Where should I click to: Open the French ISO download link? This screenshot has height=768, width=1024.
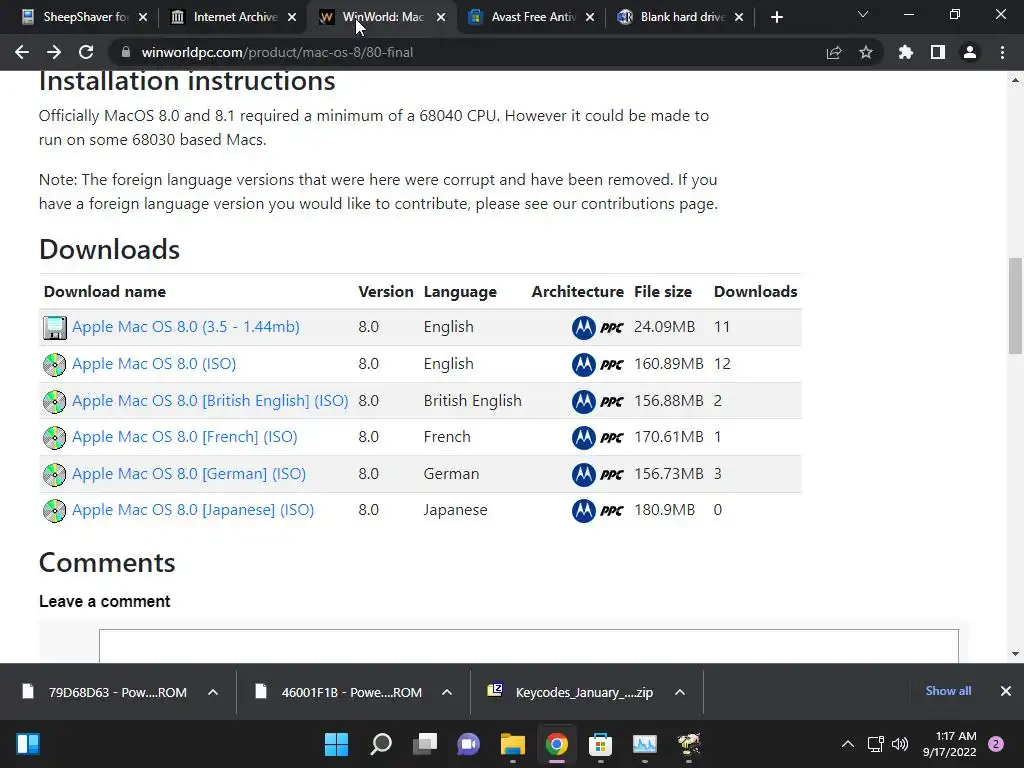(x=185, y=436)
